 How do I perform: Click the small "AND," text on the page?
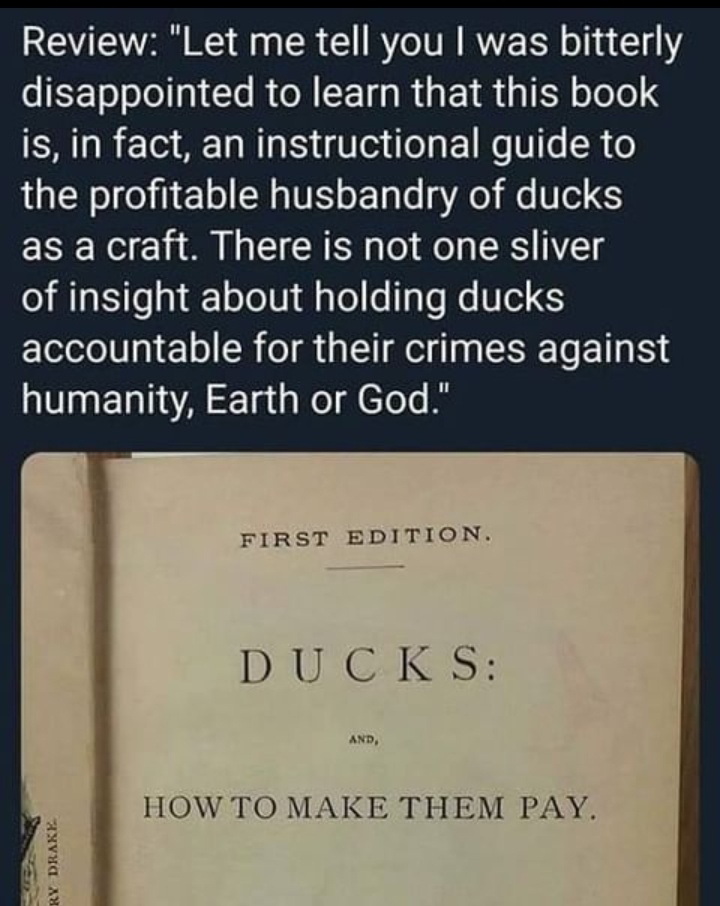point(363,739)
